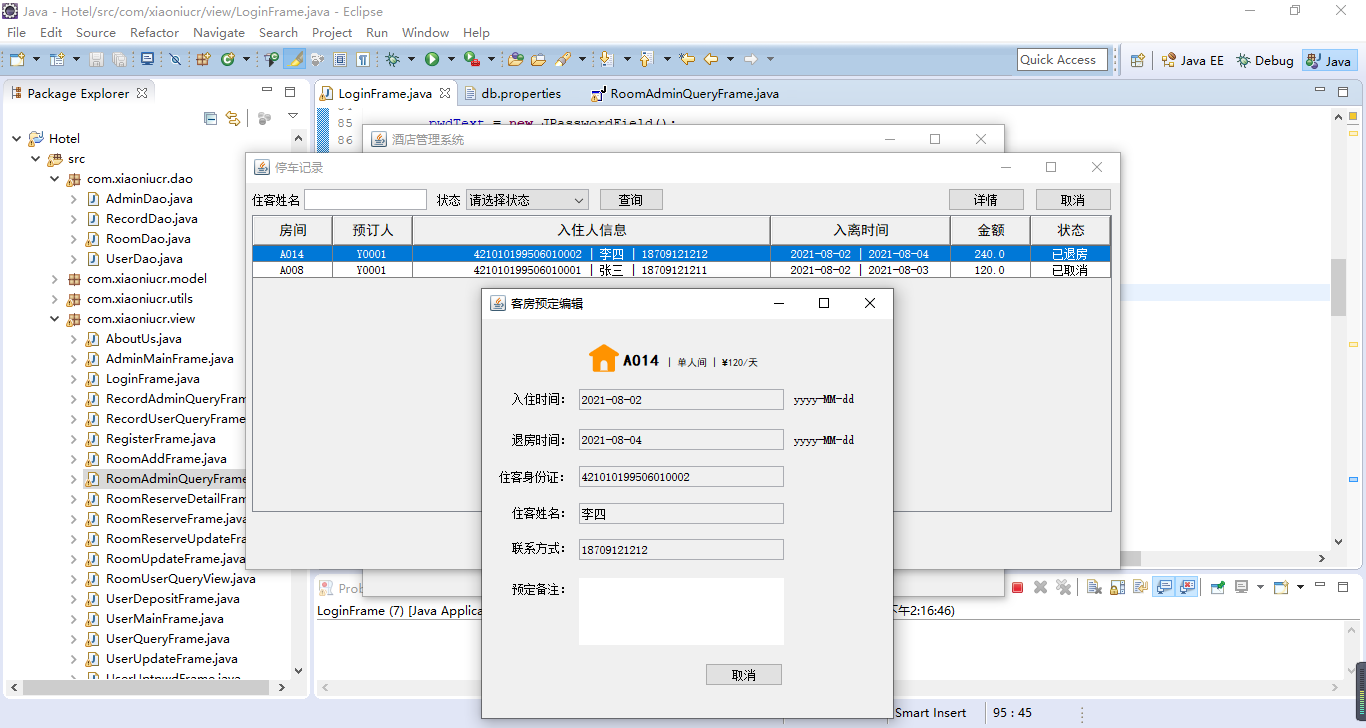This screenshot has height=728, width=1366.
Task: Click the Save toolbar icon
Action: (96, 60)
